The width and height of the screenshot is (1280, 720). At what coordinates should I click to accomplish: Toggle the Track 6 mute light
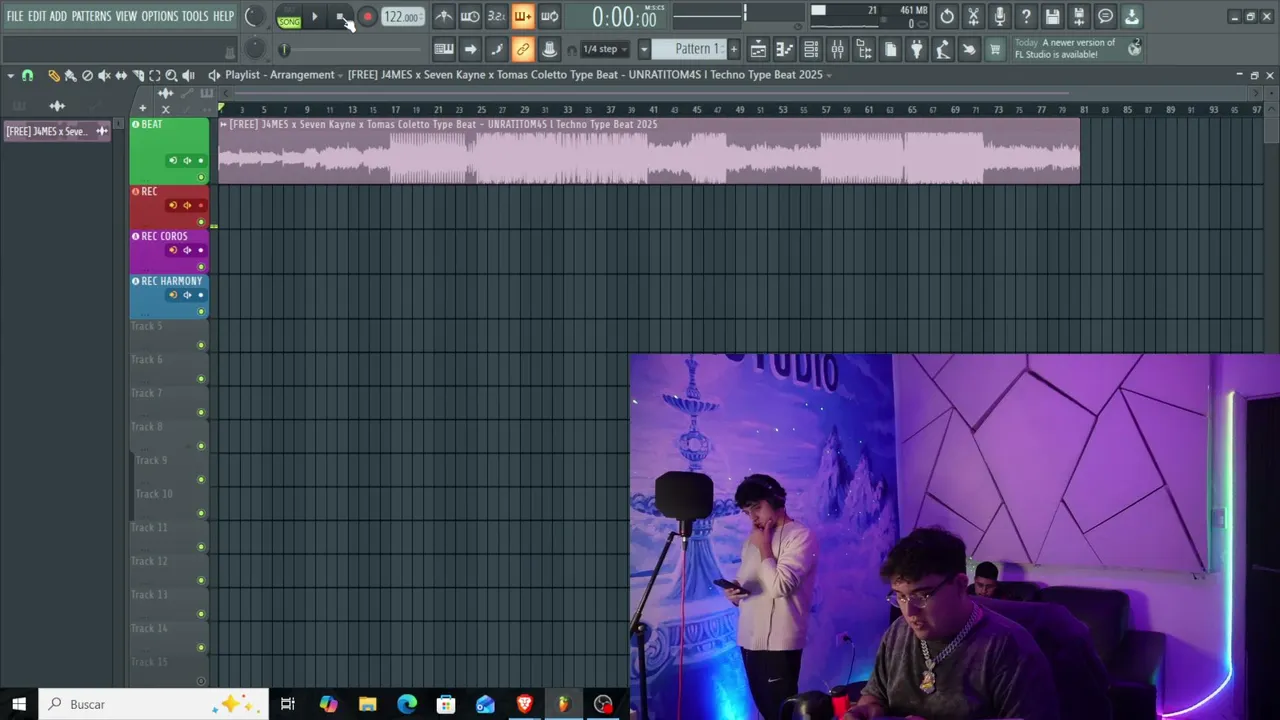201,379
